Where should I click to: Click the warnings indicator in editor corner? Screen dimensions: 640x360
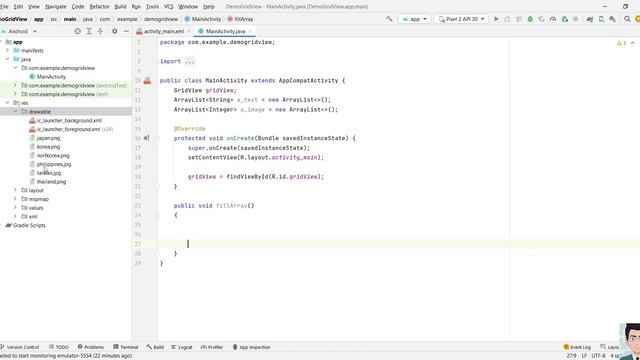tap(621, 43)
